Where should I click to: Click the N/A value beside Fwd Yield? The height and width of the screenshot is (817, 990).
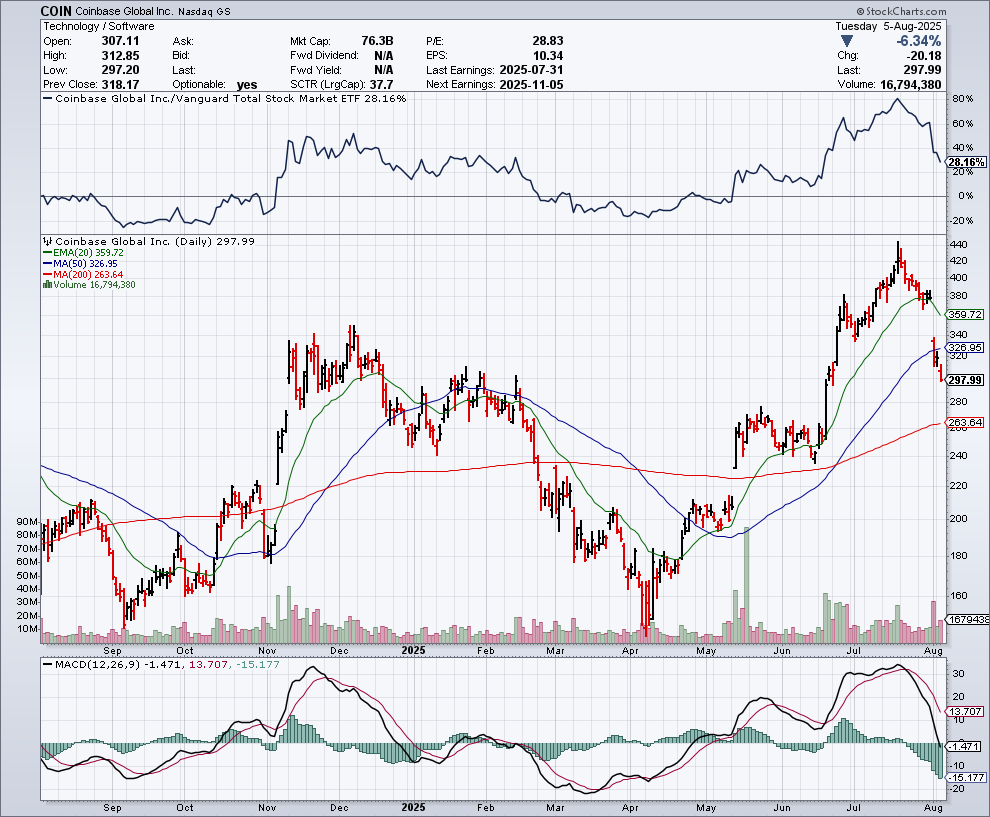[x=383, y=70]
